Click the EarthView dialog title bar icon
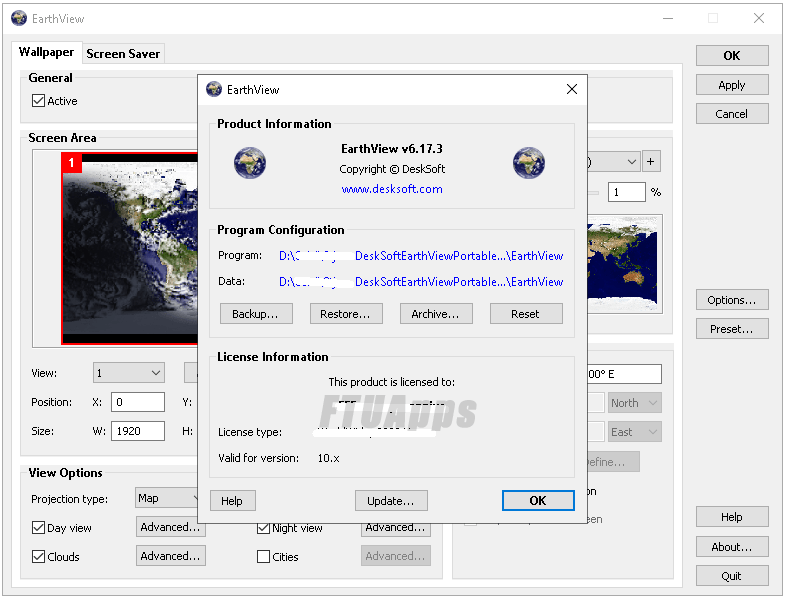This screenshot has height=598, width=785. pyautogui.click(x=213, y=89)
